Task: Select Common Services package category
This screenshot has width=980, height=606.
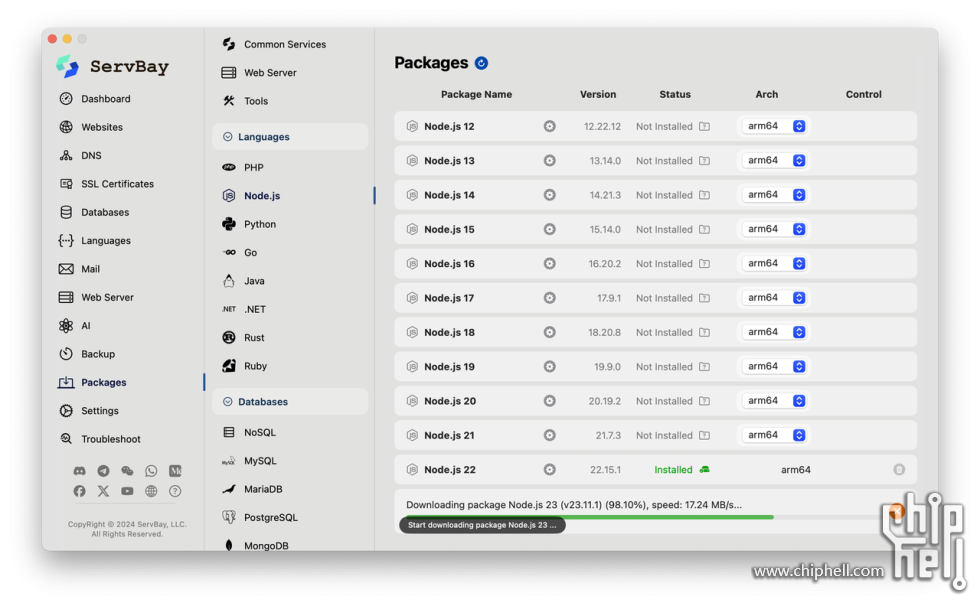Action: click(274, 44)
